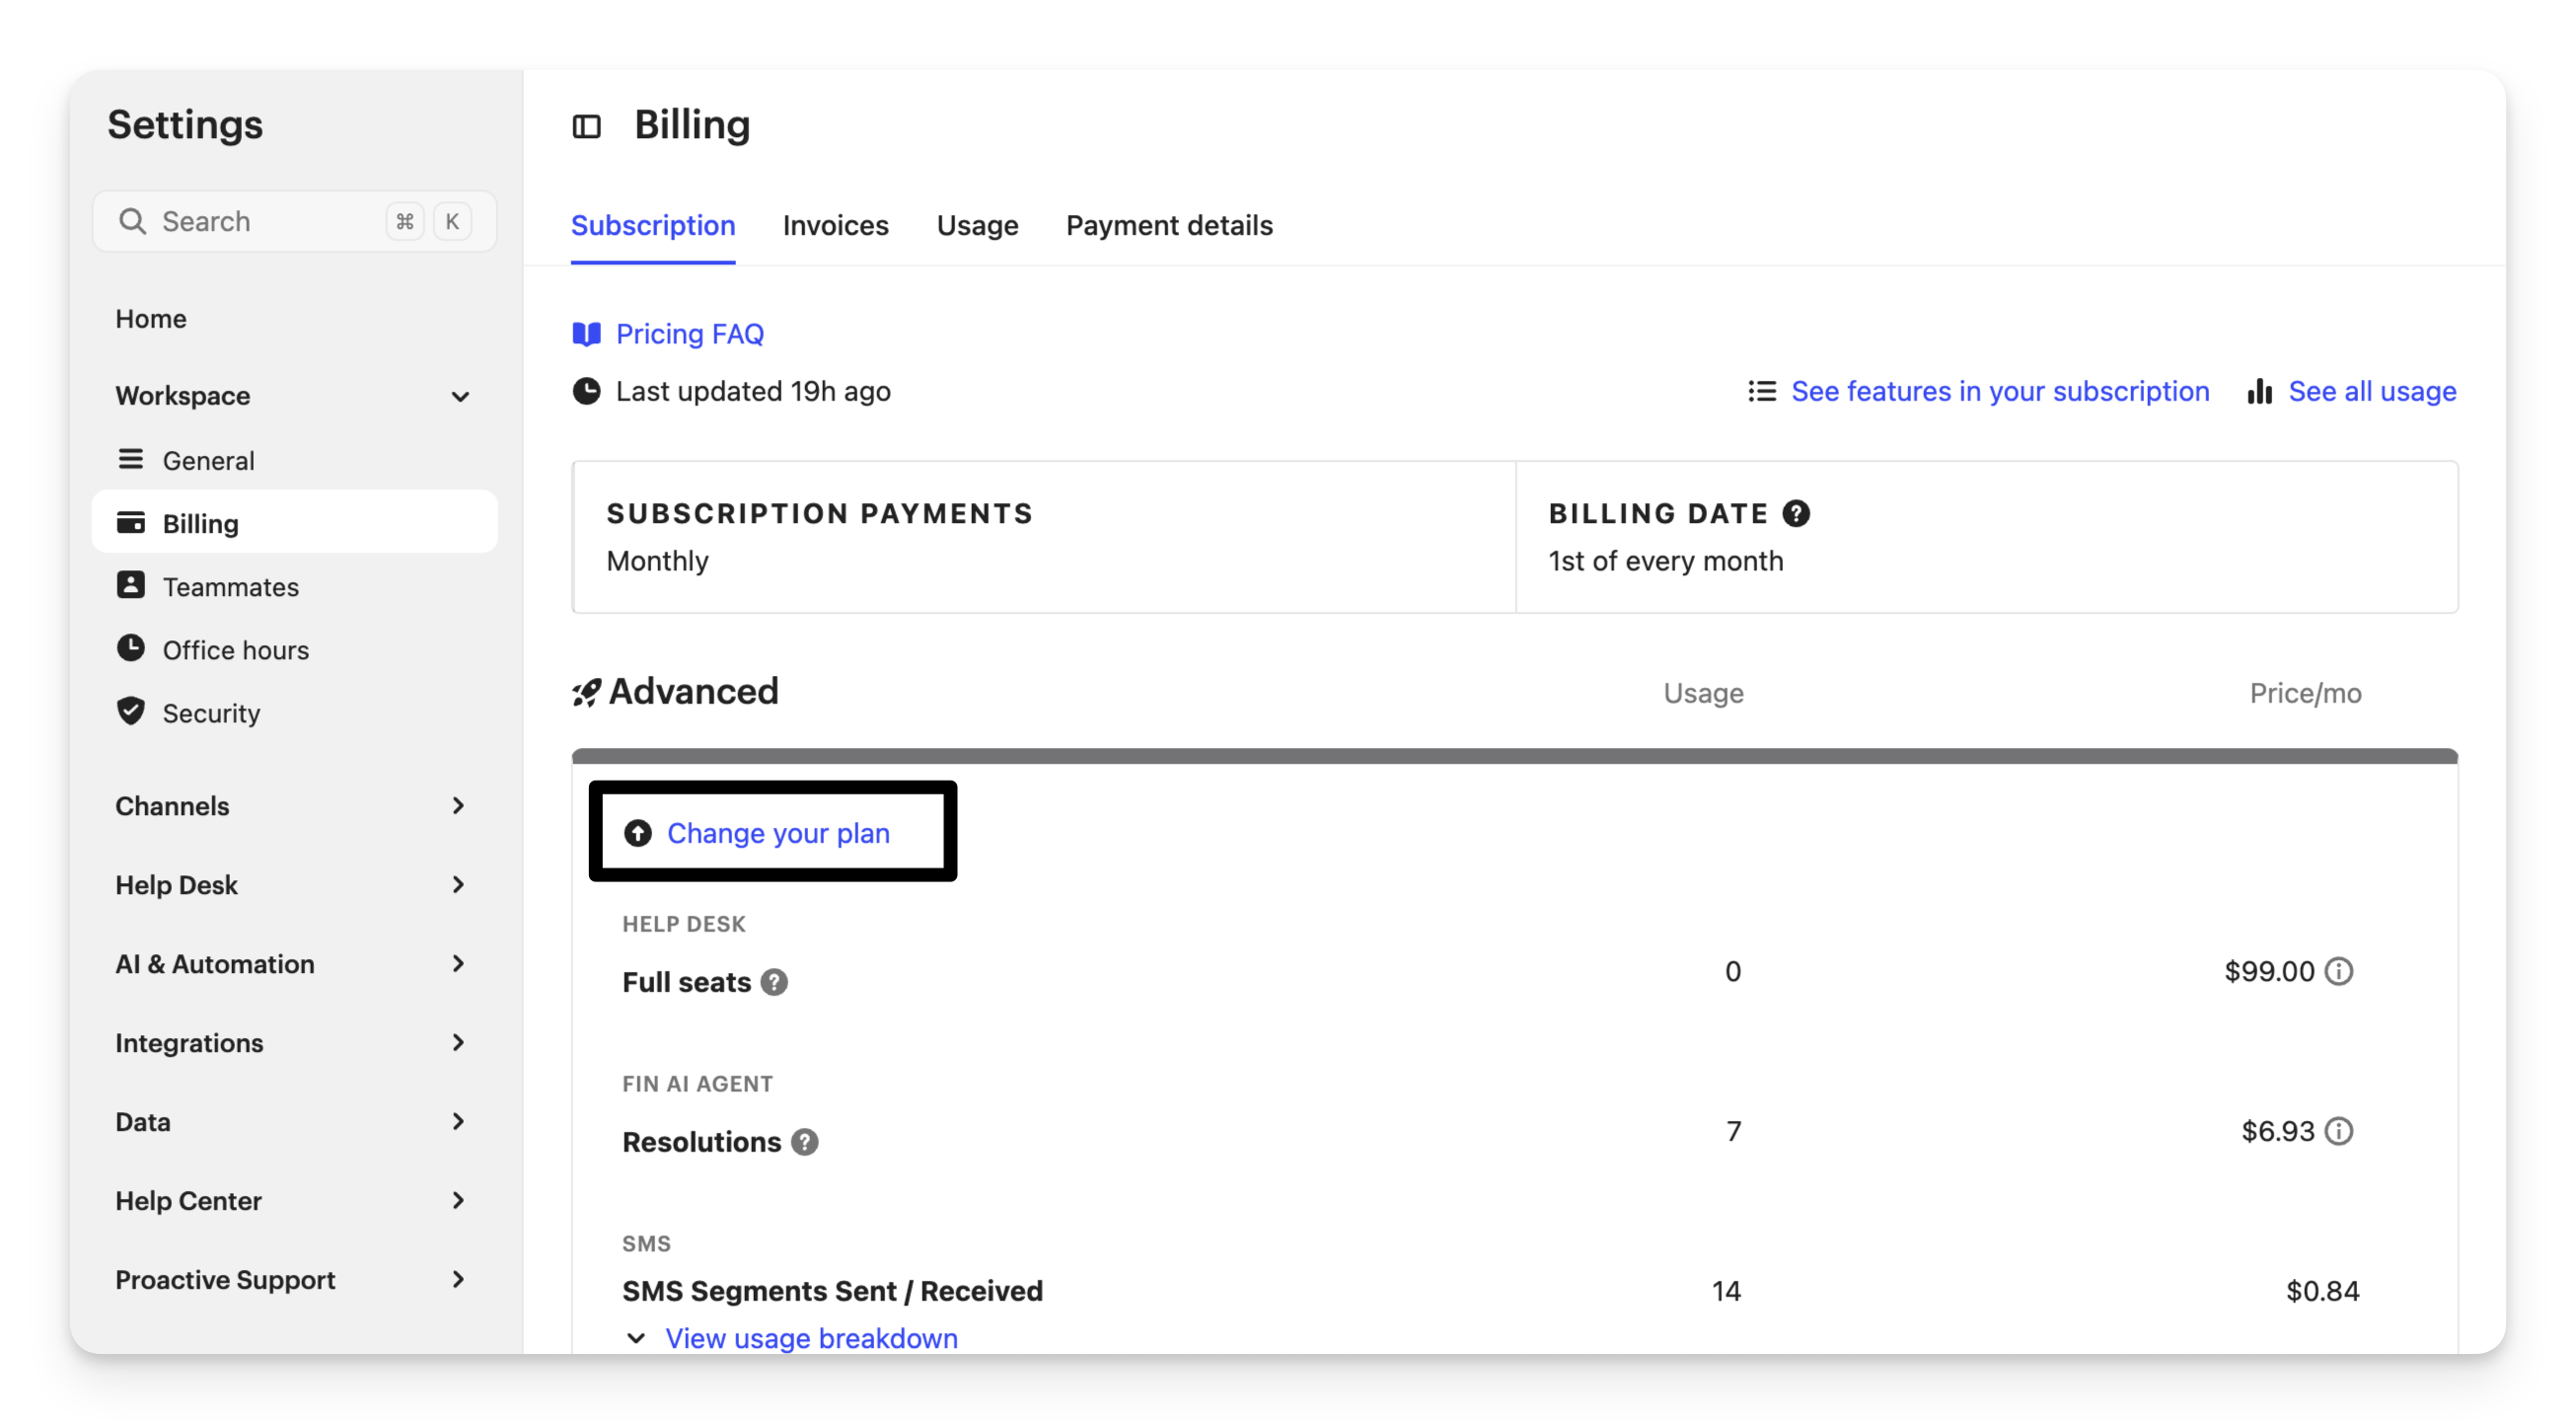
Task: Click the Change your plan link
Action: [777, 833]
